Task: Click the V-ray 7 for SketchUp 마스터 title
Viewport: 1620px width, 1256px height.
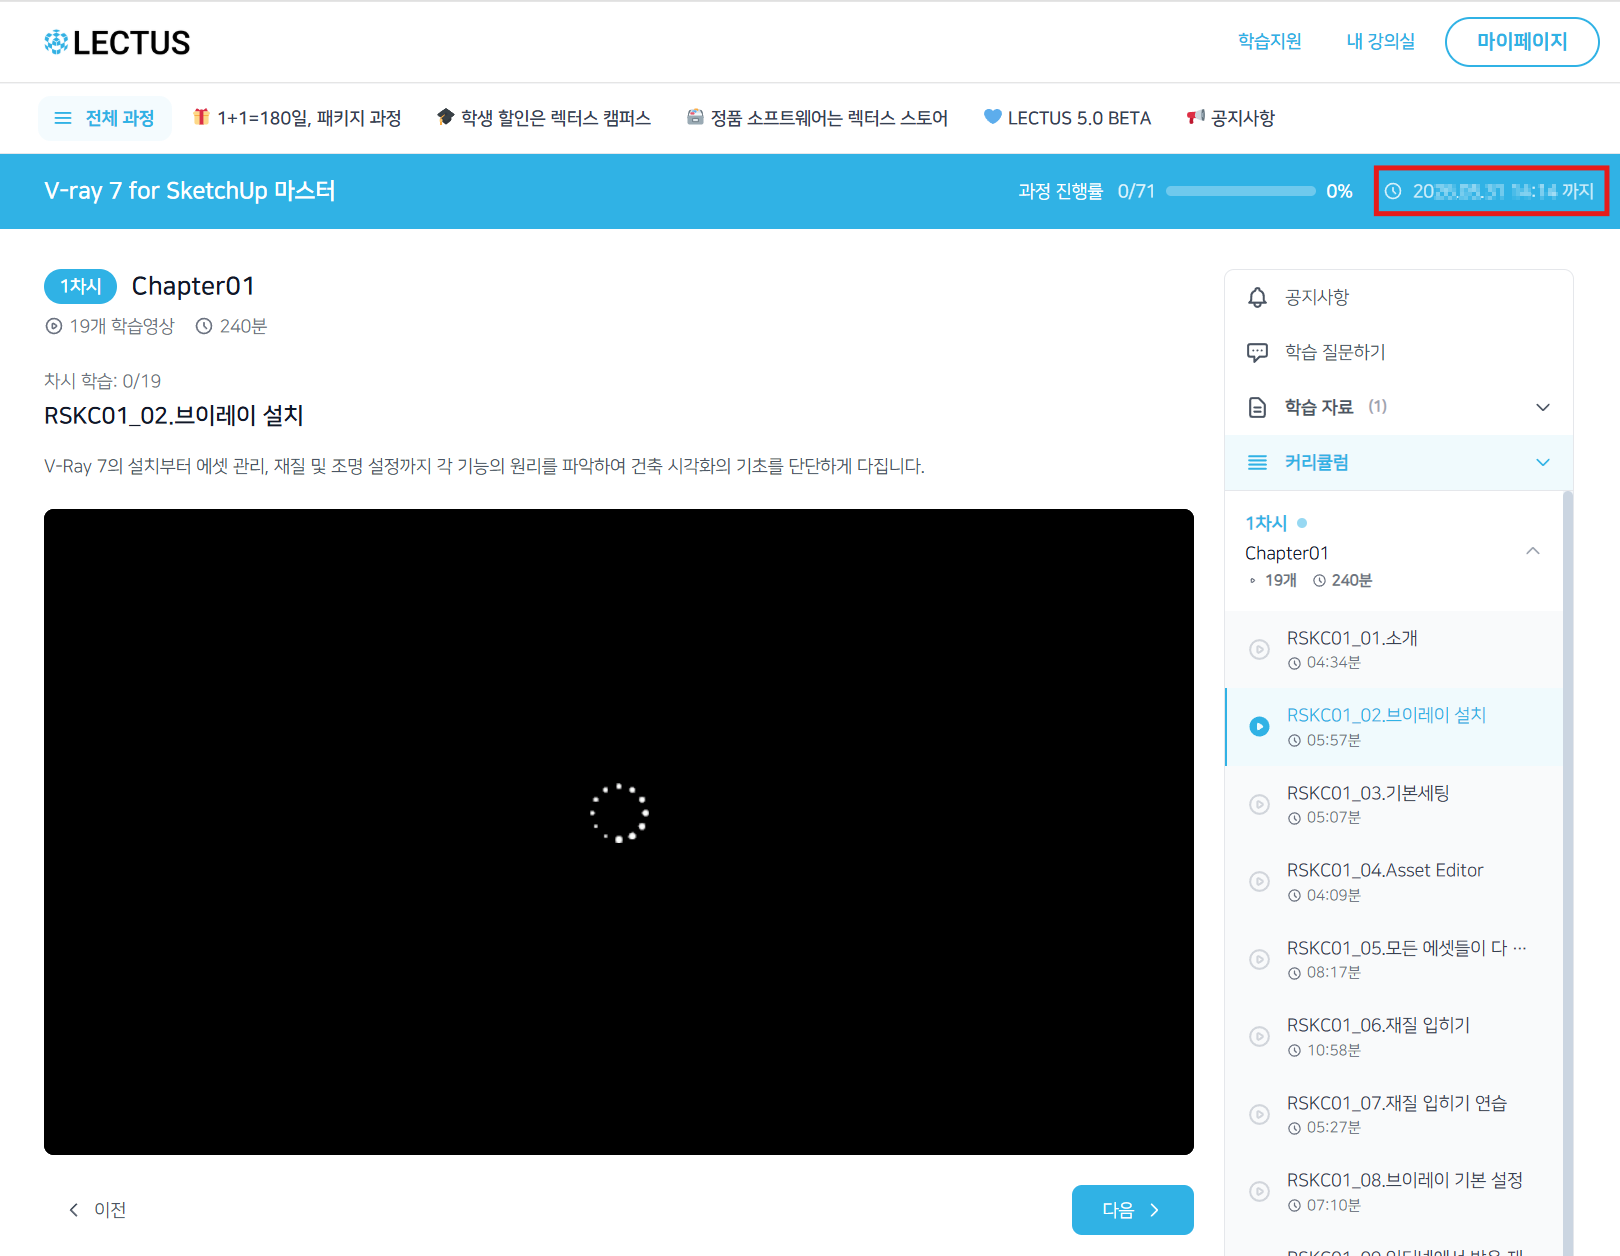Action: (x=190, y=191)
